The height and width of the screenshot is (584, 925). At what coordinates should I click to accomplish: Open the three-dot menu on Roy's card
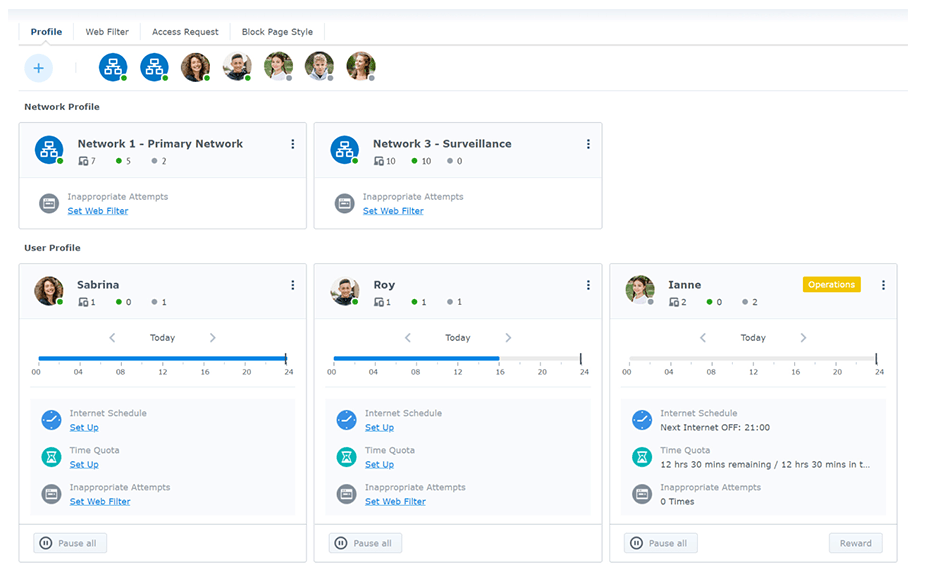click(588, 285)
